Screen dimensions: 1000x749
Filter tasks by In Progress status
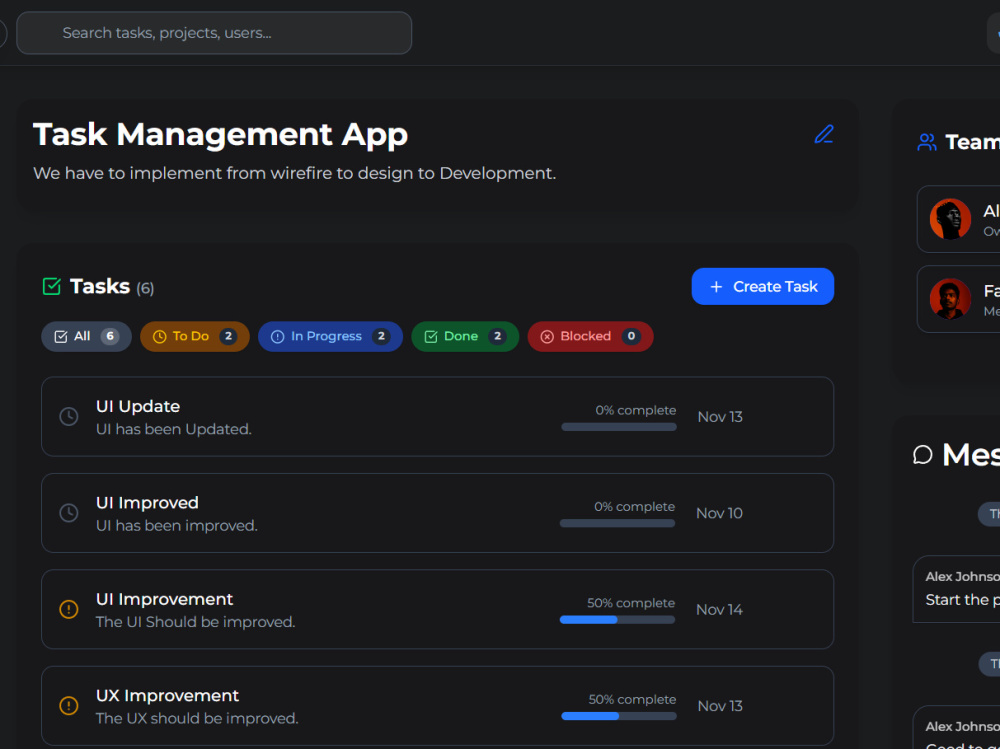(330, 336)
